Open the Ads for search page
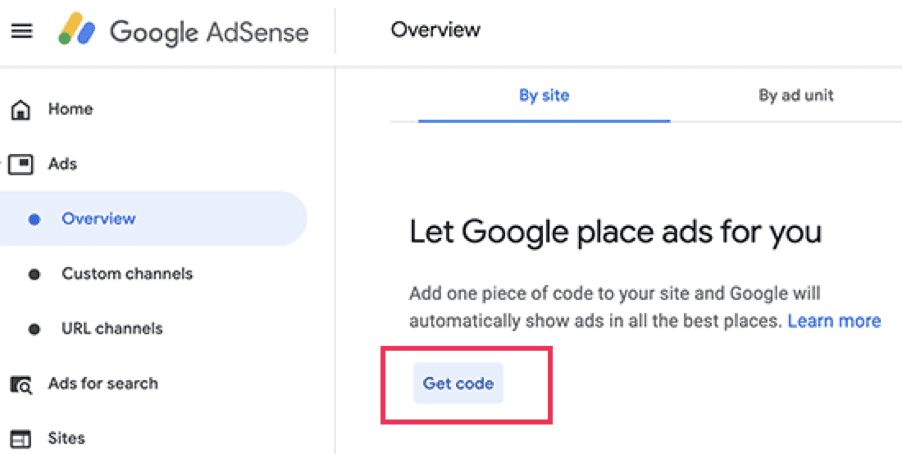Image resolution: width=902 pixels, height=454 pixels. pos(103,384)
